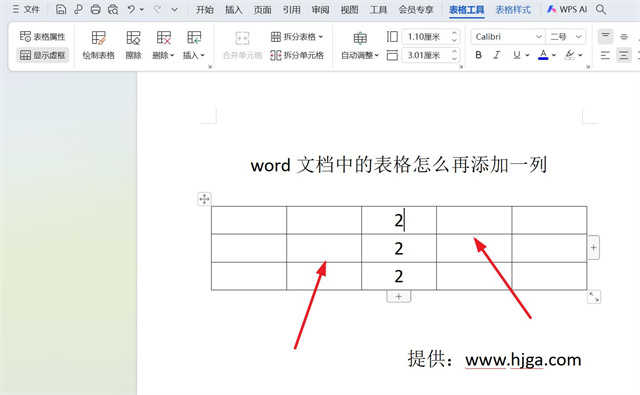Switch to the 工具 tab

378,9
